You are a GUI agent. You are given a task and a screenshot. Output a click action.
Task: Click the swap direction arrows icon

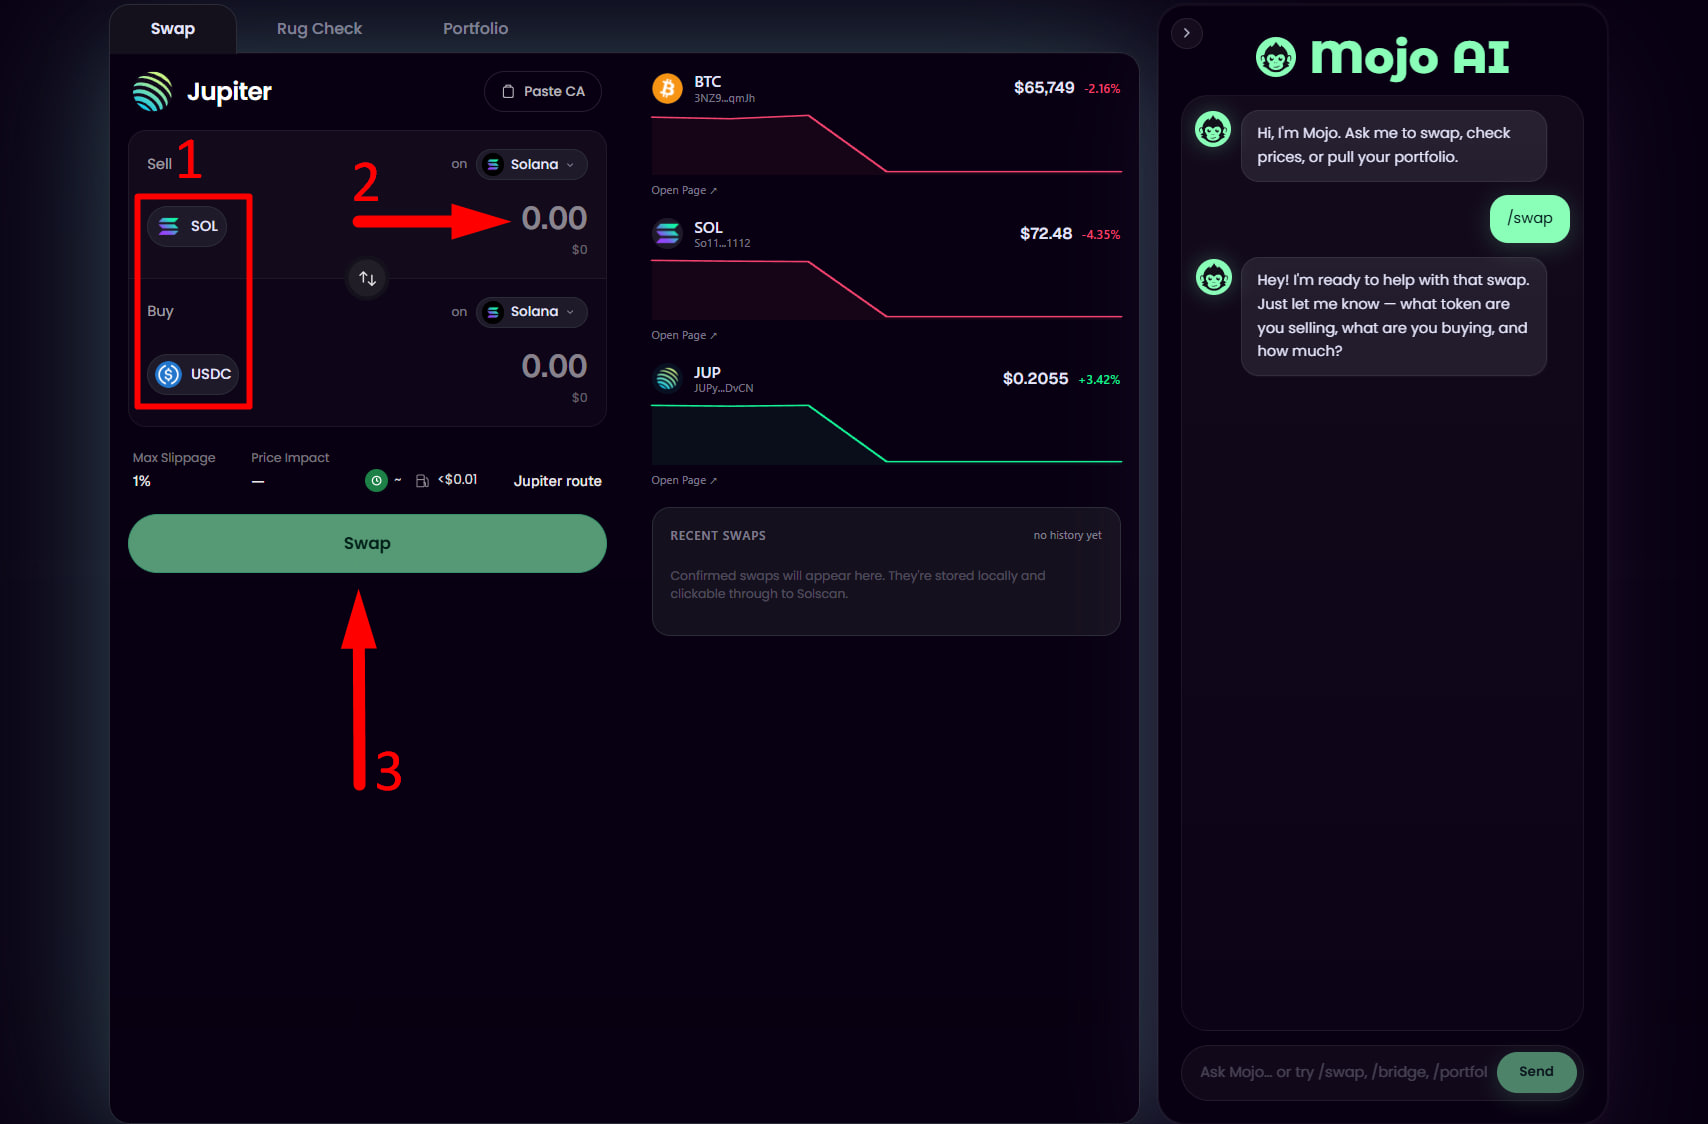(x=367, y=278)
